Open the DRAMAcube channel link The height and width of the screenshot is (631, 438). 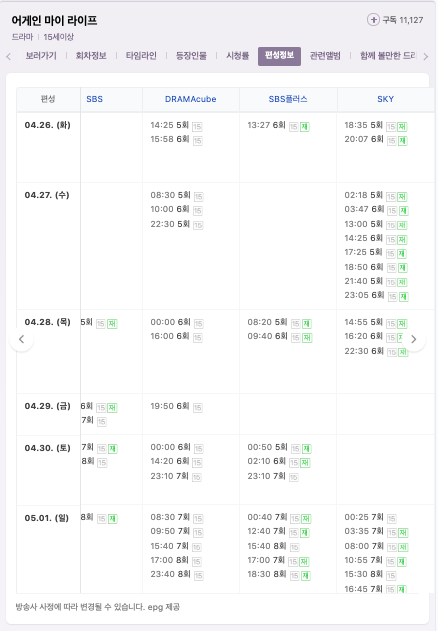click(190, 99)
